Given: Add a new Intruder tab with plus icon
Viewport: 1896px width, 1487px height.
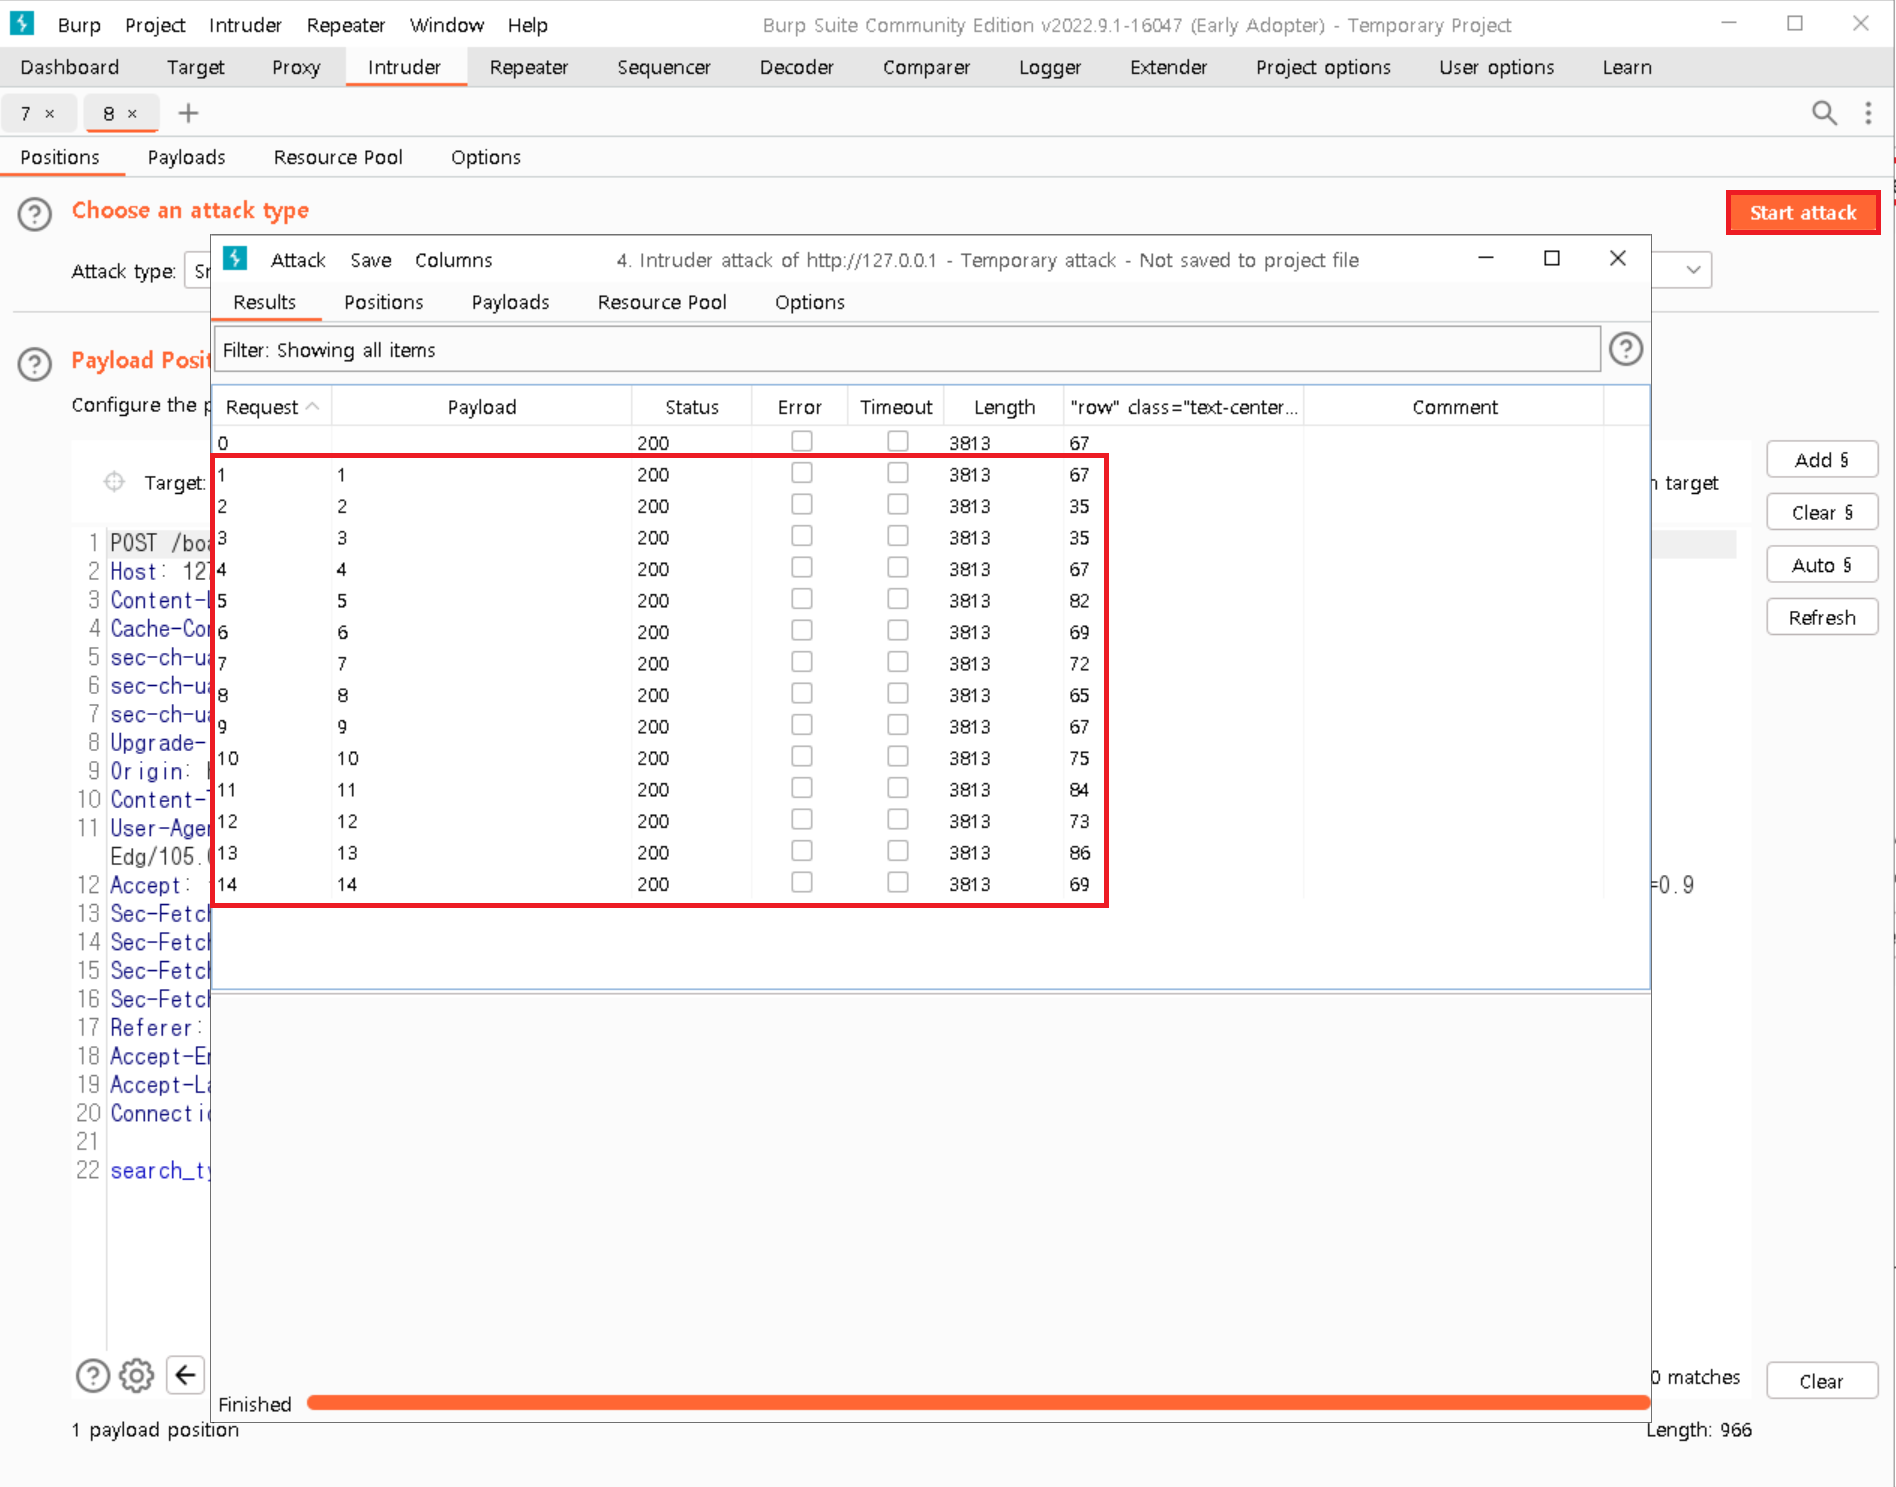Looking at the screenshot, I should tap(188, 113).
